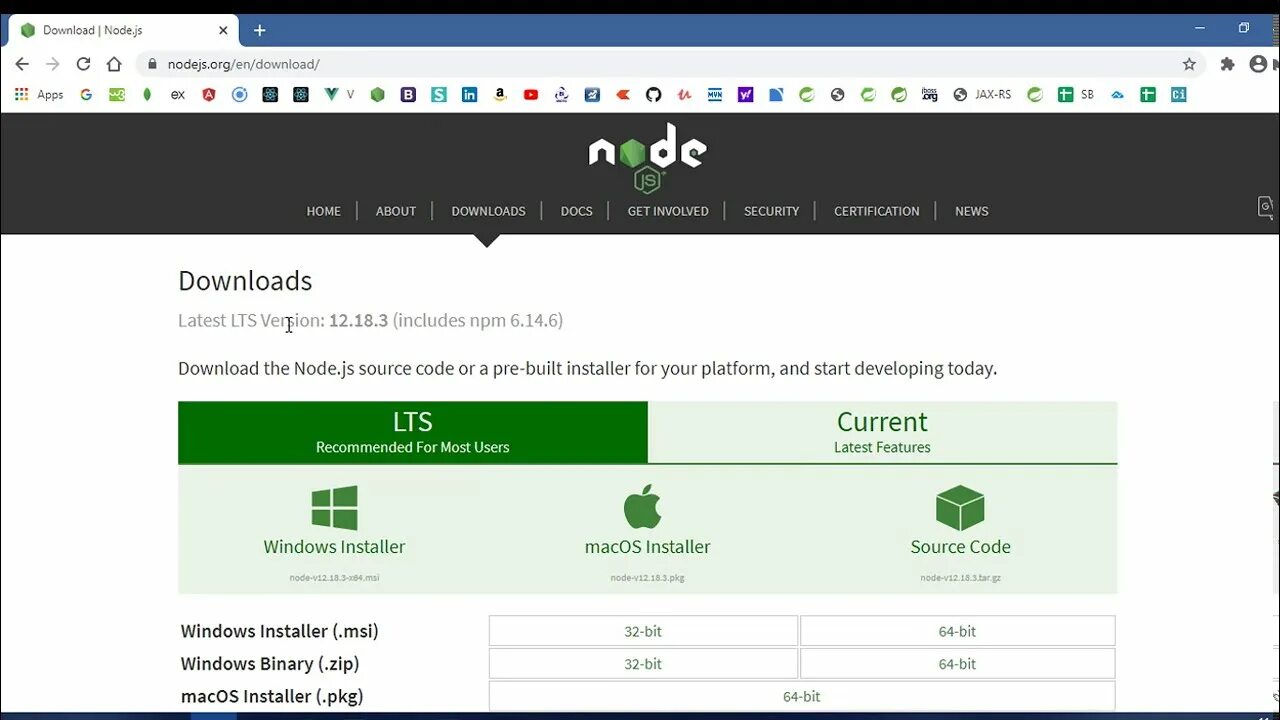Image resolution: width=1280 pixels, height=720 pixels.
Task: Open the YouTube bookmark icon
Action: tap(531, 95)
